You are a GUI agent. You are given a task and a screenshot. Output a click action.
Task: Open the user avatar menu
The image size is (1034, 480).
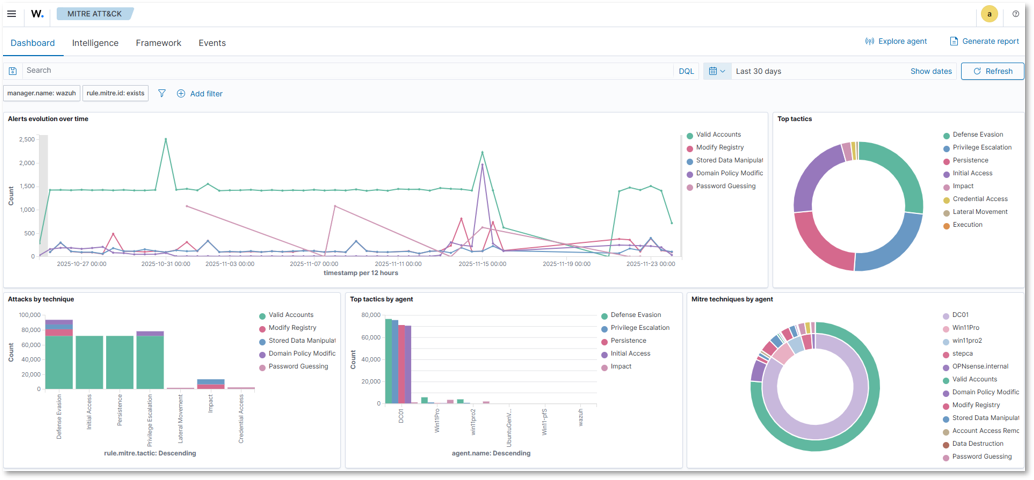point(989,14)
